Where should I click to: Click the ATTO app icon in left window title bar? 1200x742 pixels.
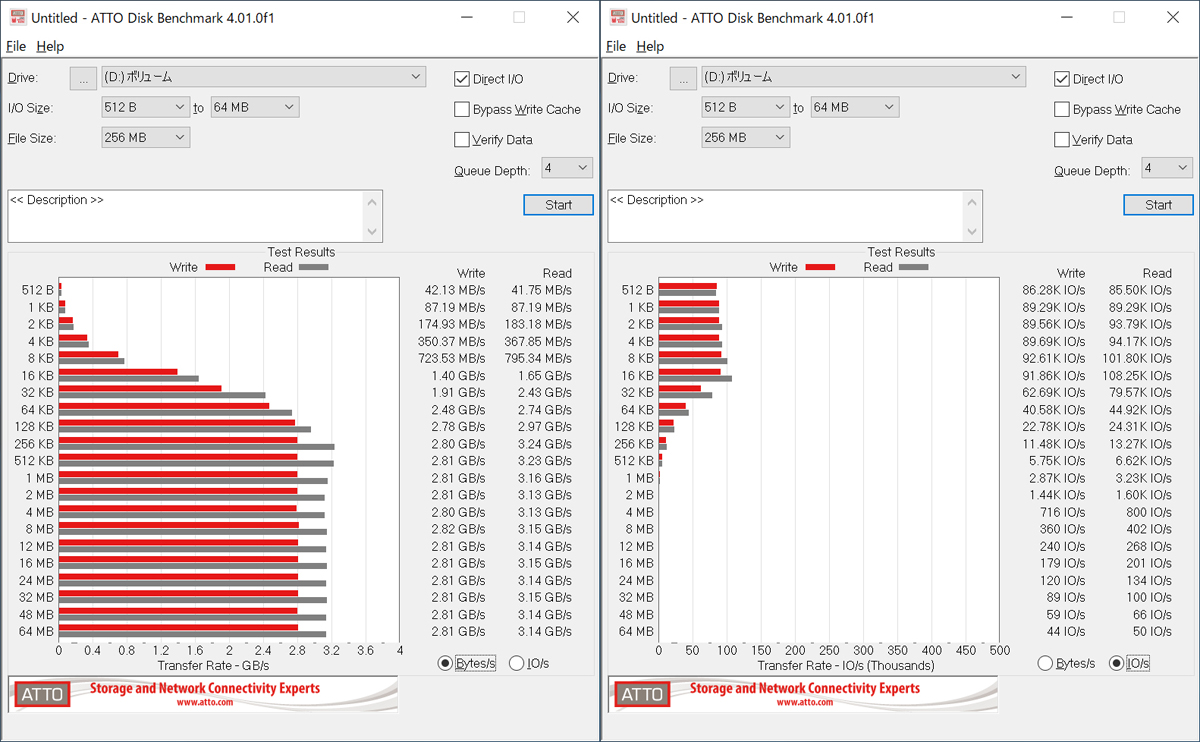16,17
